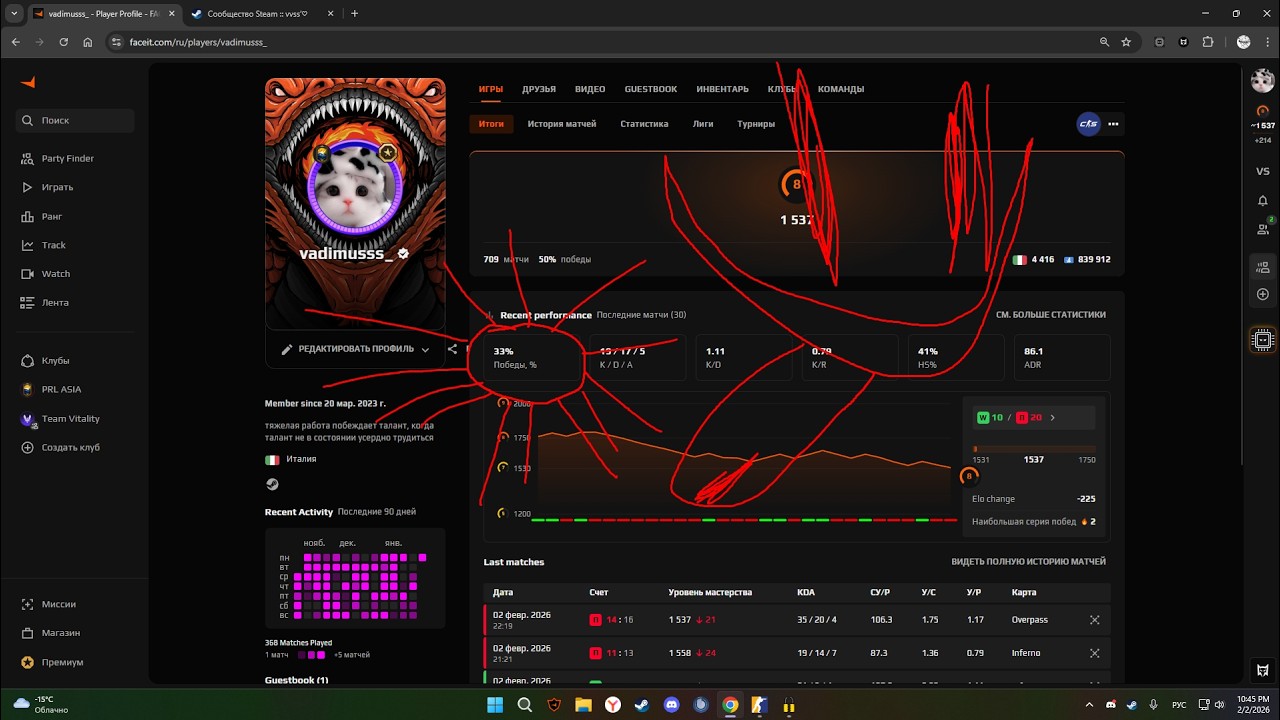The width and height of the screenshot is (1280, 720).
Task: Open match details icon for Overpass row
Action: pyautogui.click(x=1094, y=620)
